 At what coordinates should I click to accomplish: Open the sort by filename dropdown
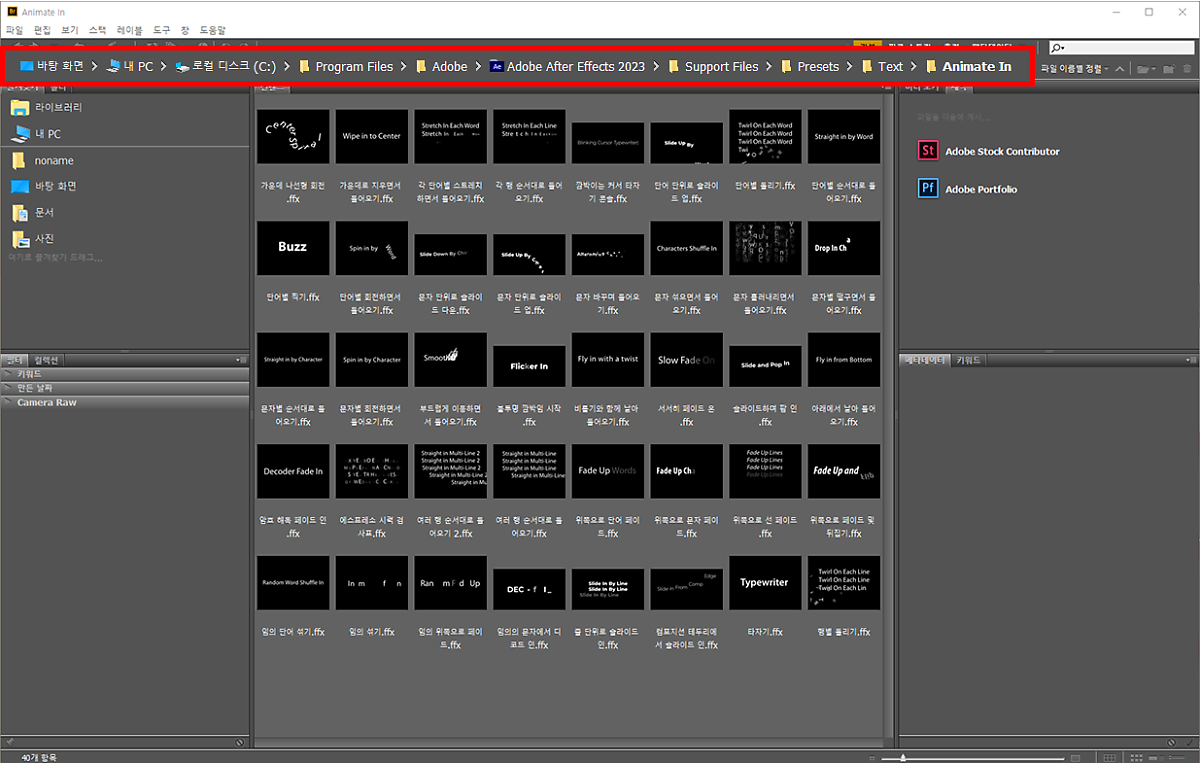tap(1074, 68)
